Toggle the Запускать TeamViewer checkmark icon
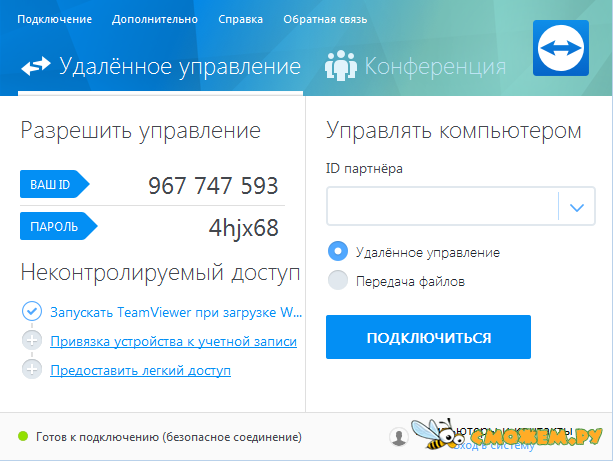This screenshot has width=613, height=461. click(x=32, y=311)
